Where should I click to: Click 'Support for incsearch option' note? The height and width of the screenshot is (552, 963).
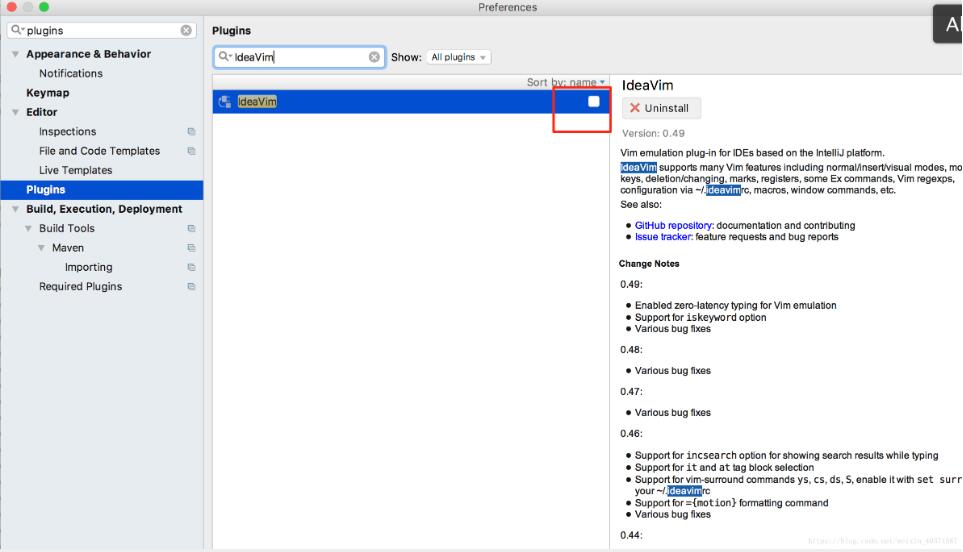click(x=786, y=456)
